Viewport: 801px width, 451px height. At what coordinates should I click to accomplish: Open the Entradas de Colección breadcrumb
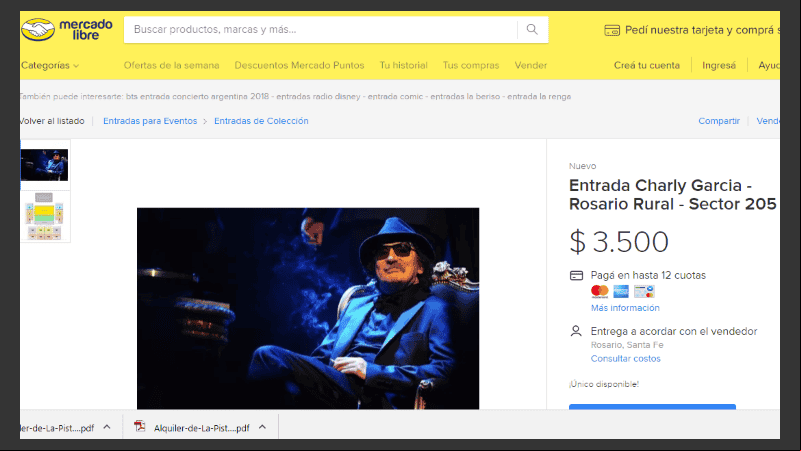click(261, 121)
